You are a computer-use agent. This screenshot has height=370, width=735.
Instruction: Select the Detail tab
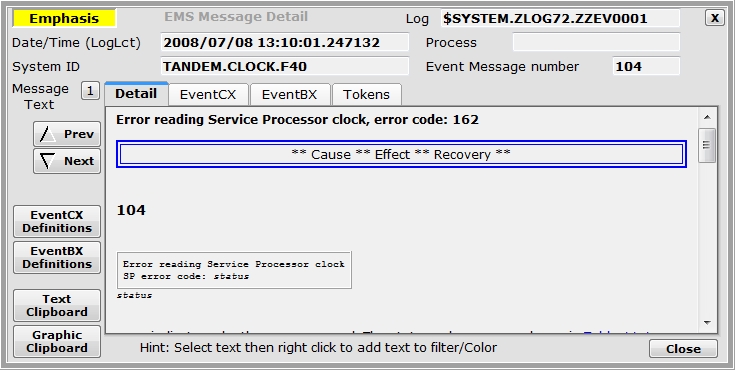click(136, 94)
